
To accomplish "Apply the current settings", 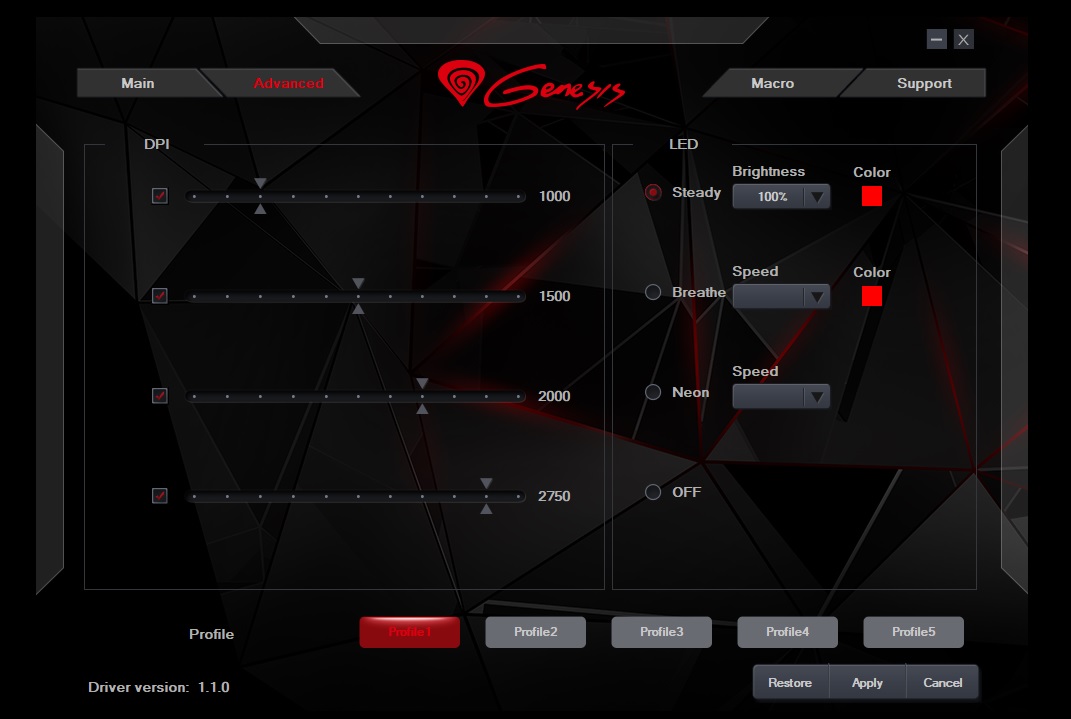I will [x=867, y=682].
